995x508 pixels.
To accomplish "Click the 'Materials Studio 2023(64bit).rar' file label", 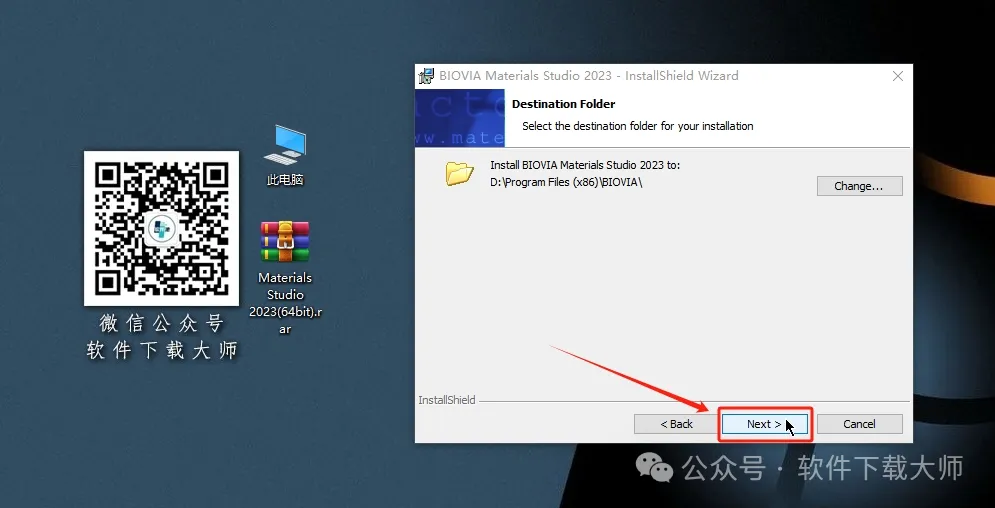I will point(285,303).
